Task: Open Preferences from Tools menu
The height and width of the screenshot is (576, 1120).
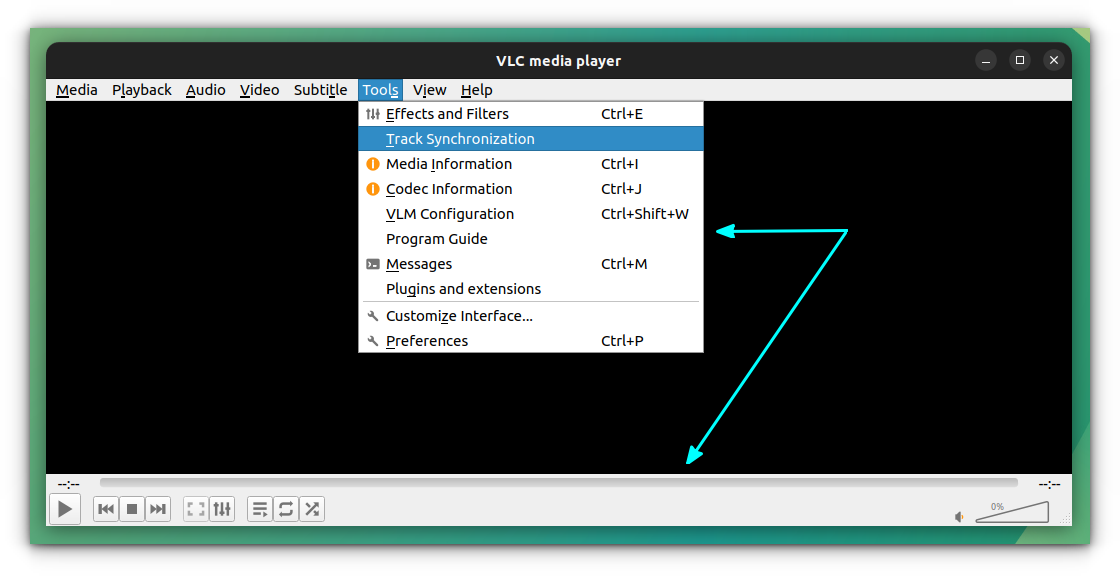Action: point(531,341)
